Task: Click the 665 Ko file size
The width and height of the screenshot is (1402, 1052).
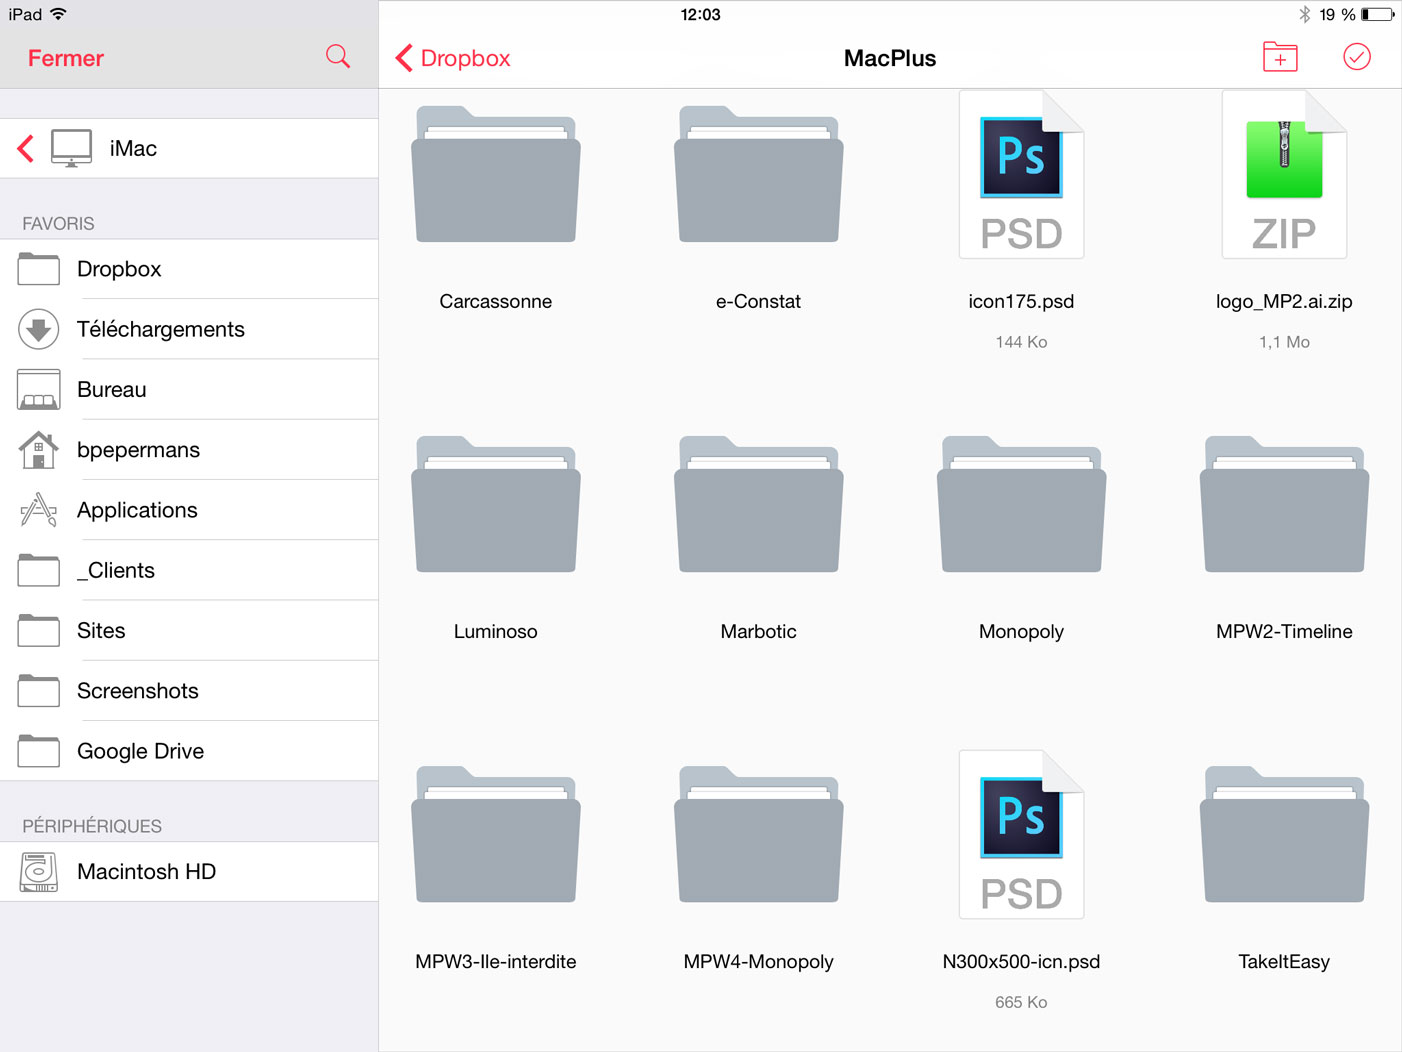Action: pos(1022,1002)
